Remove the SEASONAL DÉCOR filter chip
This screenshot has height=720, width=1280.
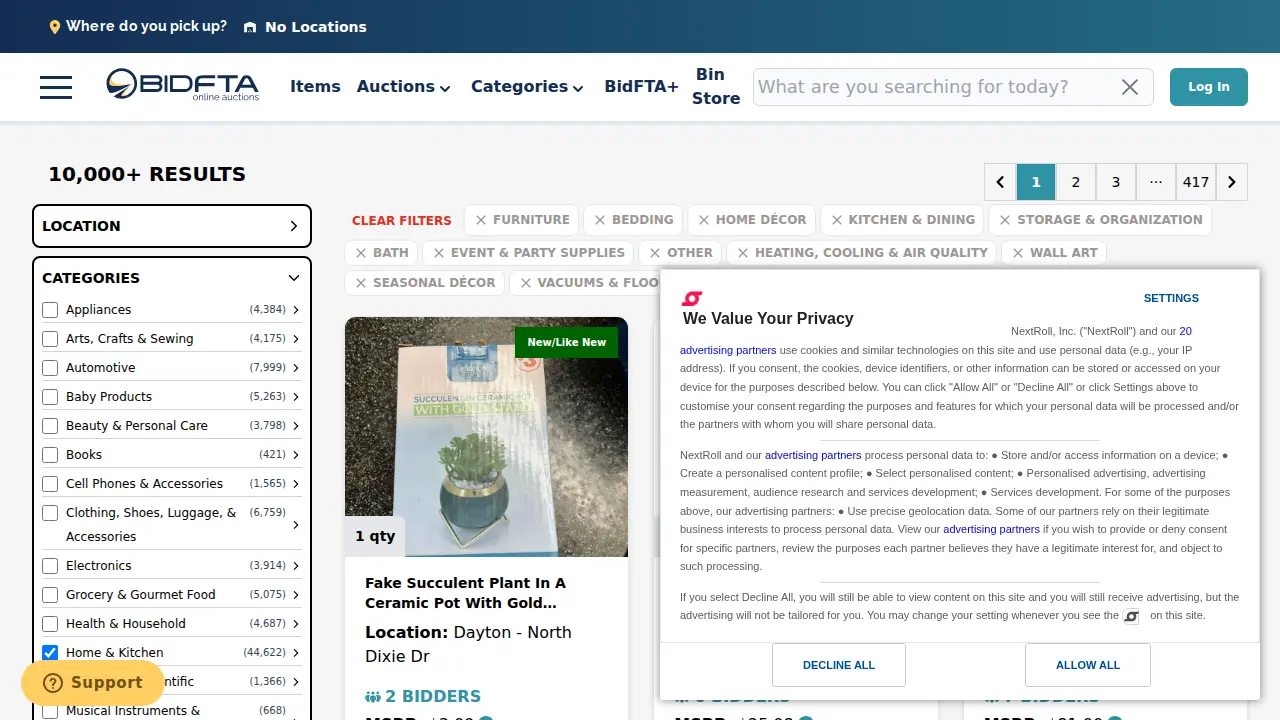[x=361, y=283]
